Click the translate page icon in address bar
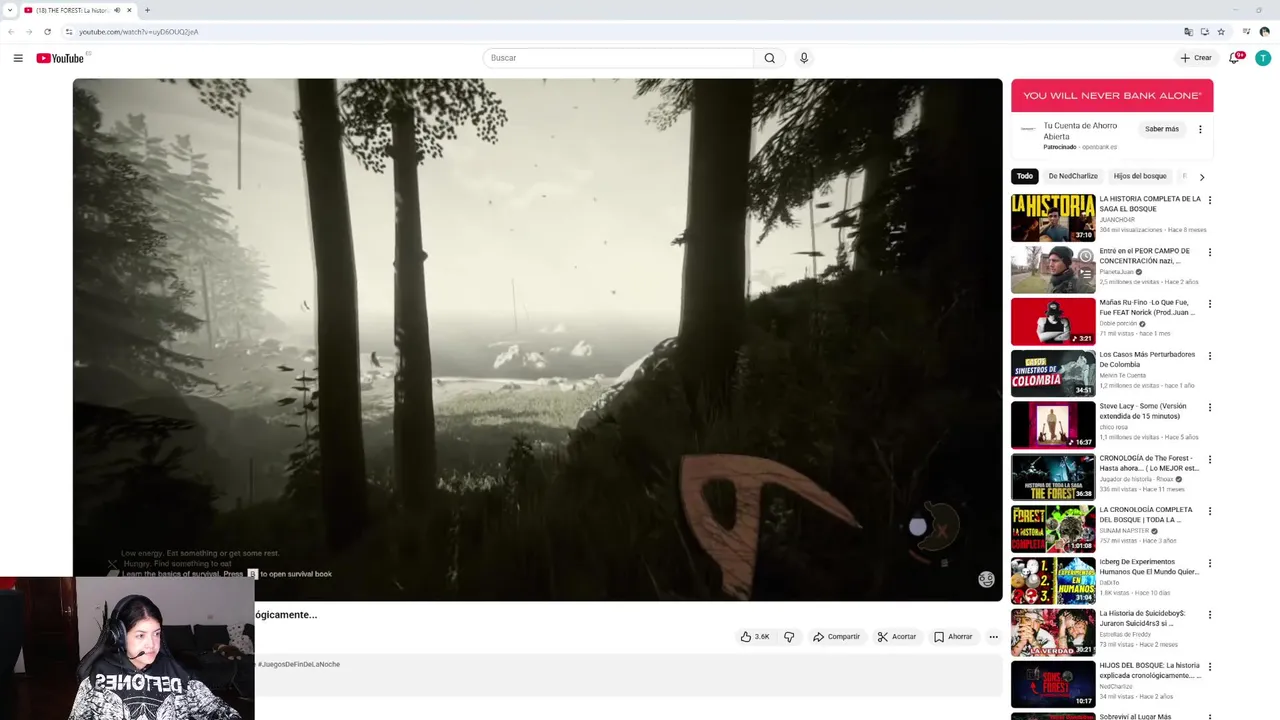The width and height of the screenshot is (1280, 720). click(x=1188, y=32)
